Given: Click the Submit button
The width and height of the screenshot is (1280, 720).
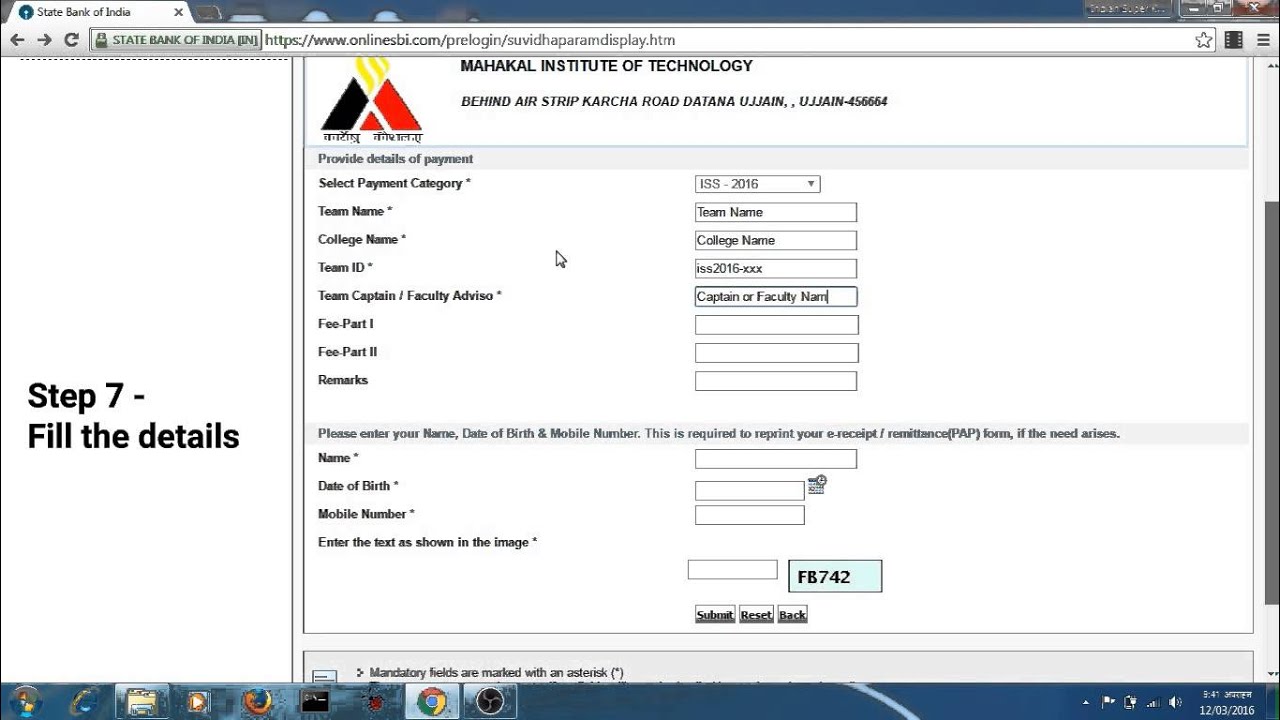Looking at the screenshot, I should [715, 614].
